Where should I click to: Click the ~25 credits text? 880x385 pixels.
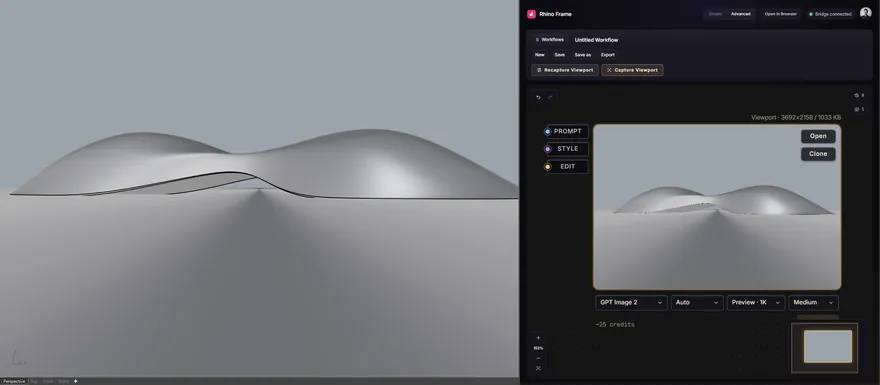point(615,324)
